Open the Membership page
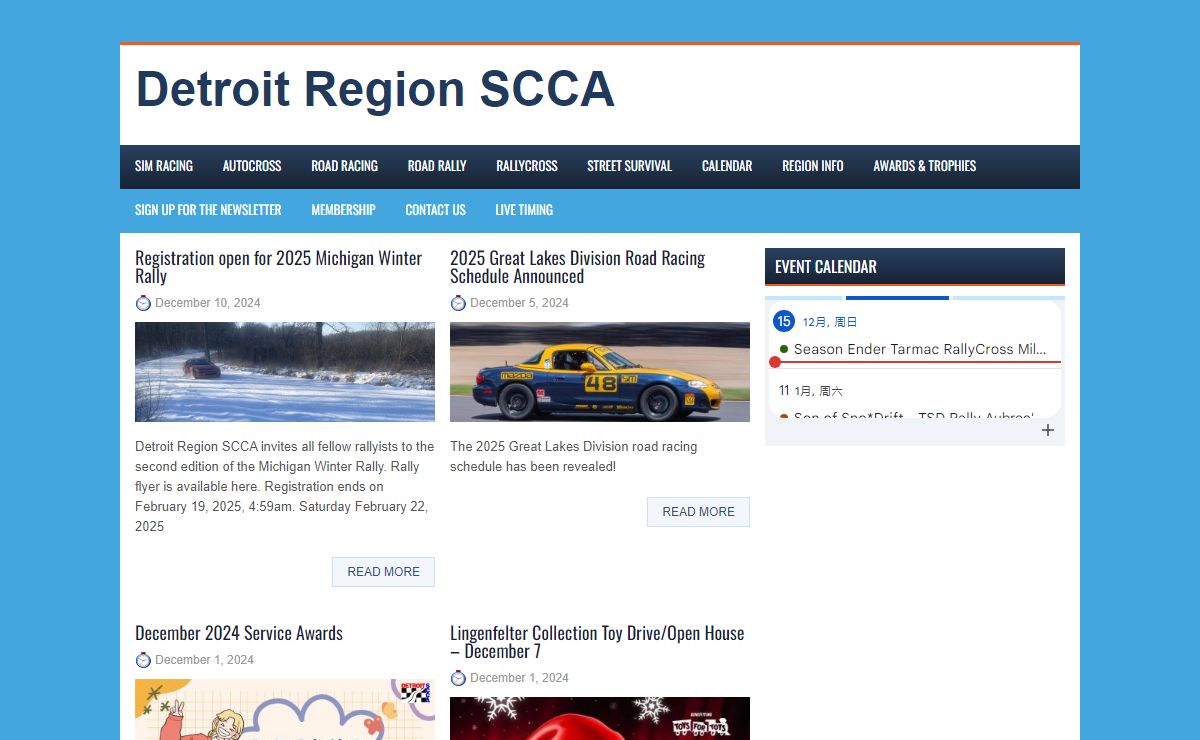The height and width of the screenshot is (740, 1200). pyautogui.click(x=343, y=210)
